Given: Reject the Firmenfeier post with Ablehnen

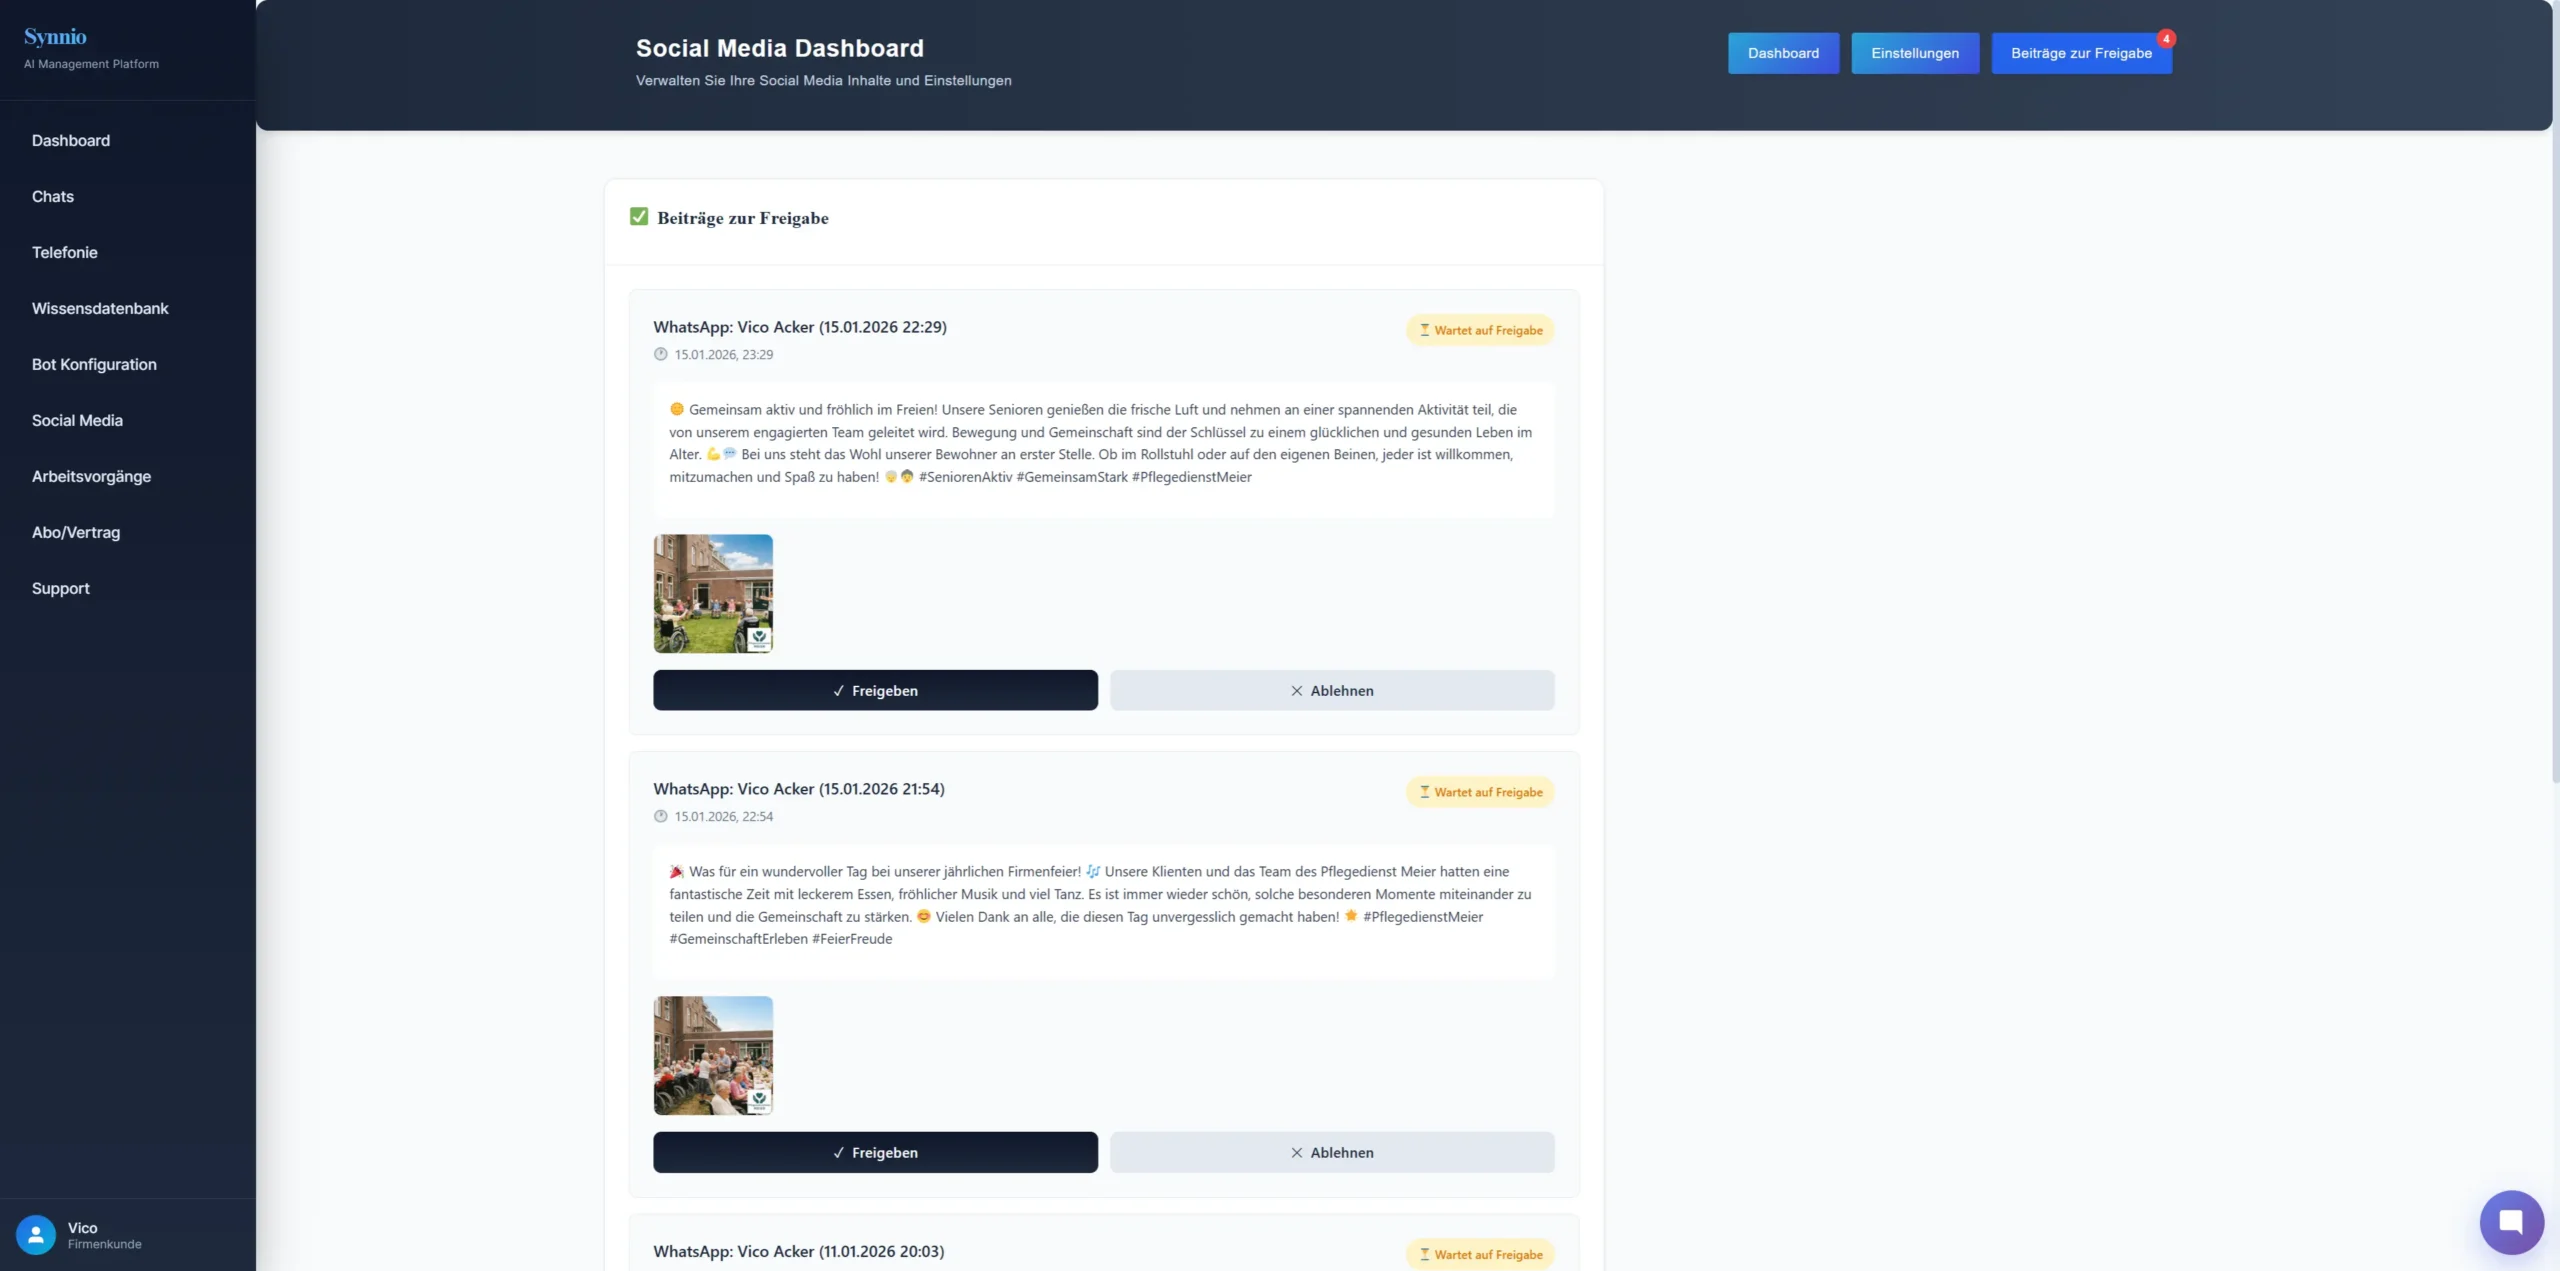Looking at the screenshot, I should (x=1331, y=1152).
